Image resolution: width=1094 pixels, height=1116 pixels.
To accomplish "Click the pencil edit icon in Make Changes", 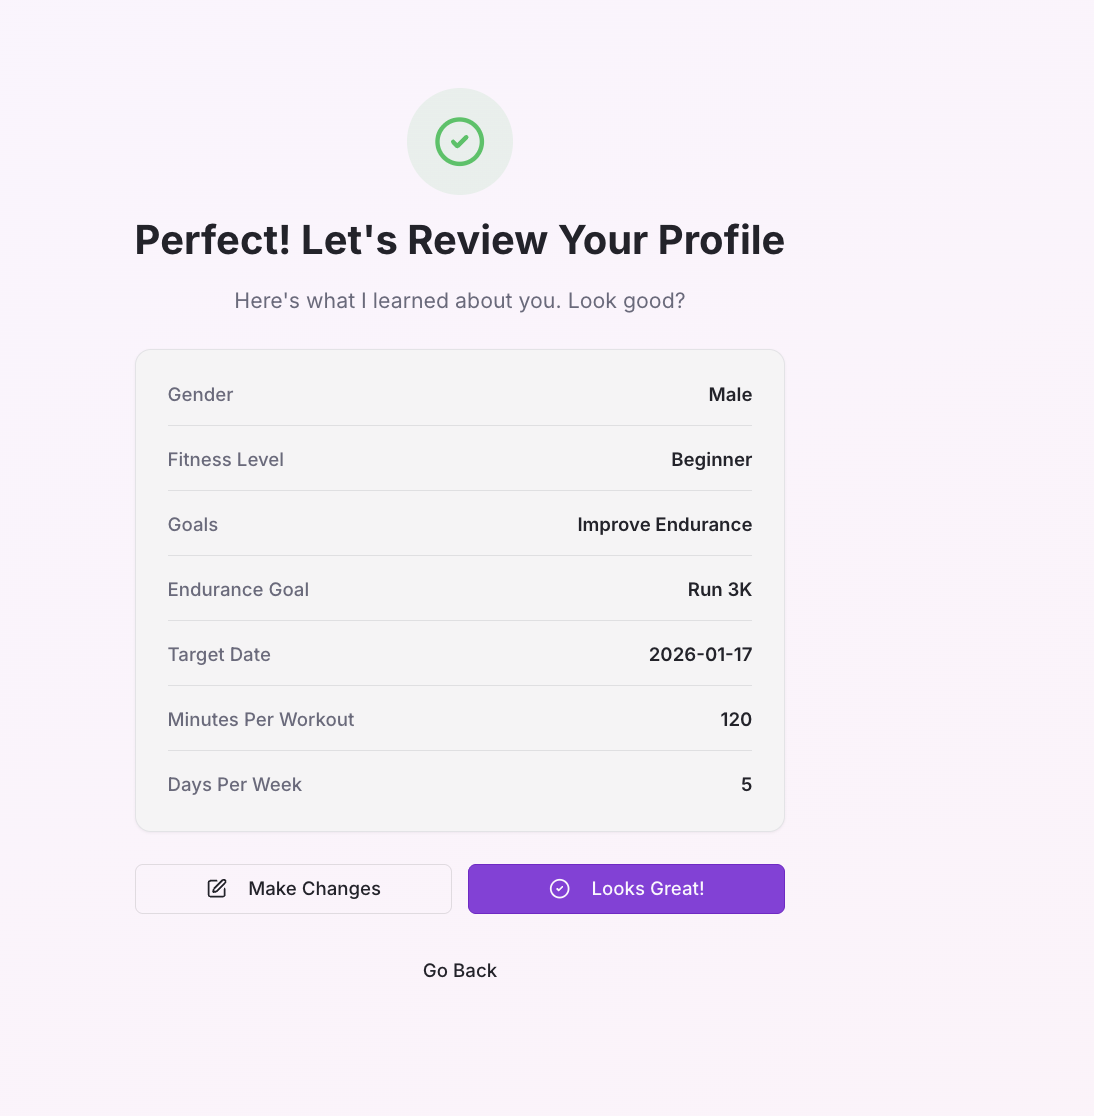I will (217, 888).
